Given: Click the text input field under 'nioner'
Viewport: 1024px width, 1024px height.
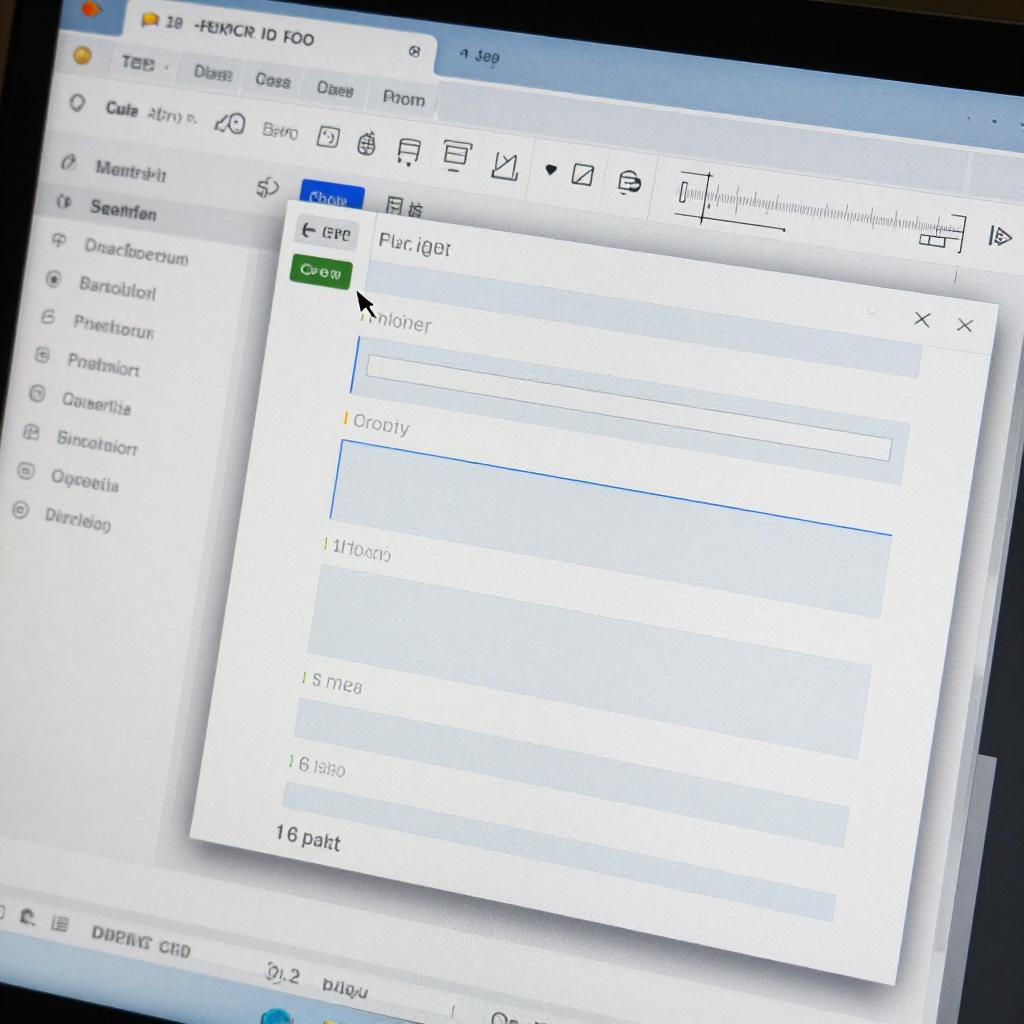Looking at the screenshot, I should click(x=628, y=408).
